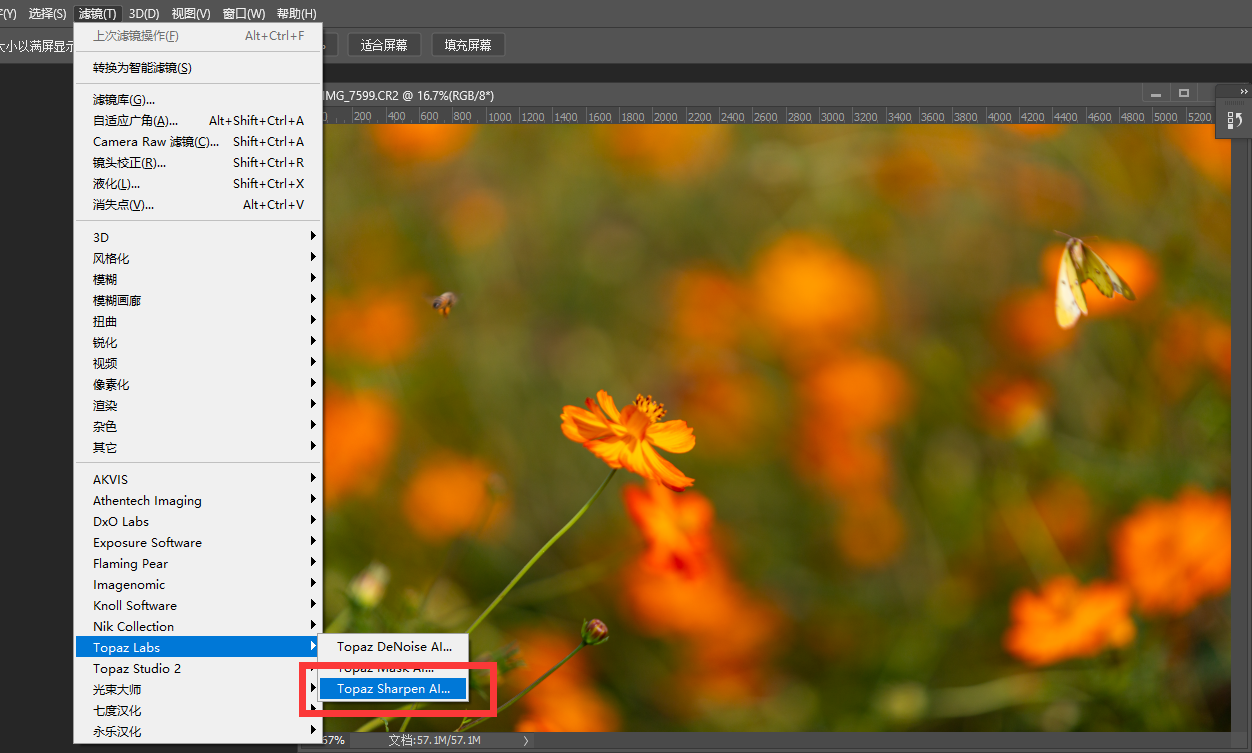Click the 填充屏幕 fill screen button
The image size is (1252, 753).
468,45
